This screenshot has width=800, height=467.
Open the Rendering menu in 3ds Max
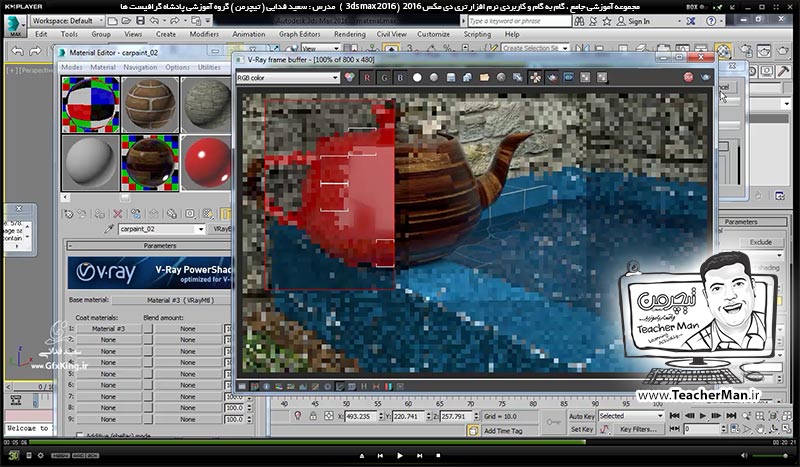349,34
